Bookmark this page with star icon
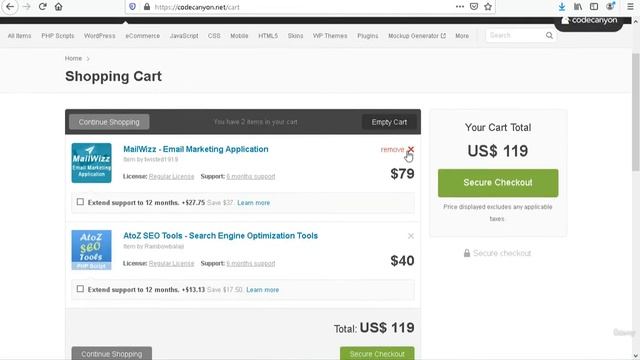This screenshot has width=640, height=360. click(x=488, y=7)
